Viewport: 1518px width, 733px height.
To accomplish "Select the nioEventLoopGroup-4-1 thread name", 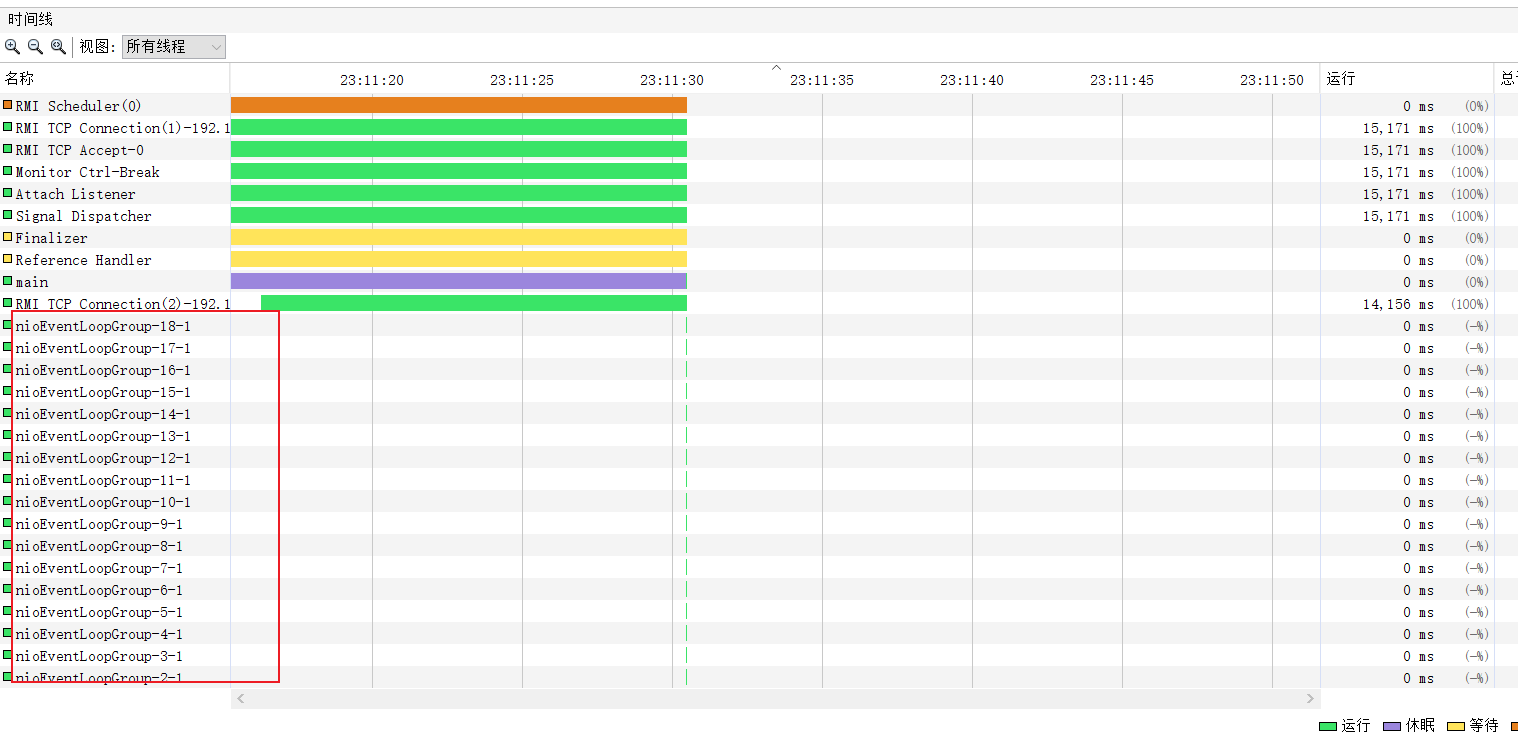I will coord(99,634).
